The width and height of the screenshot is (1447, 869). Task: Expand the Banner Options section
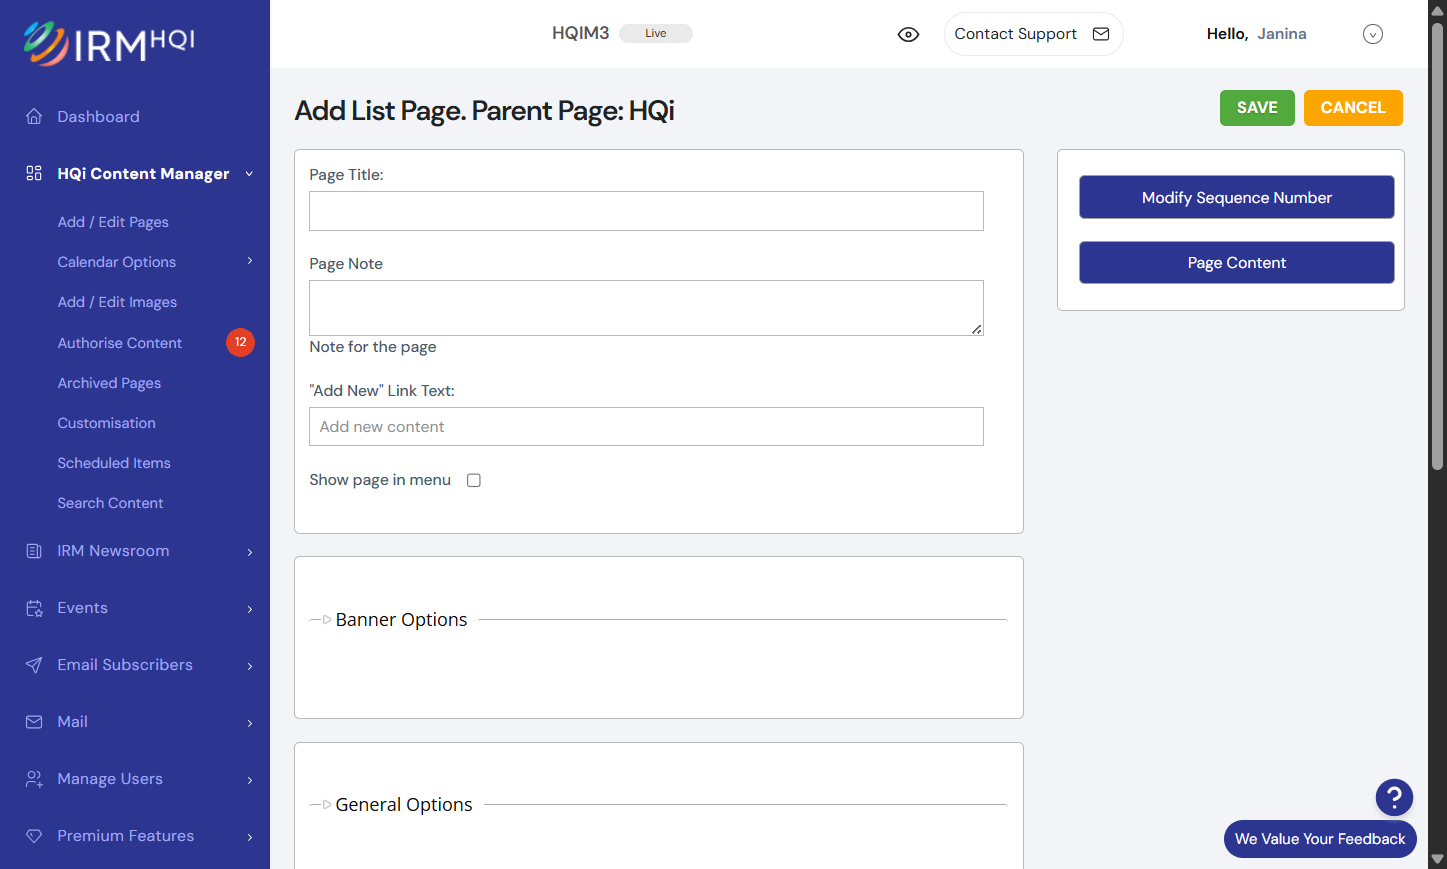click(x=401, y=620)
